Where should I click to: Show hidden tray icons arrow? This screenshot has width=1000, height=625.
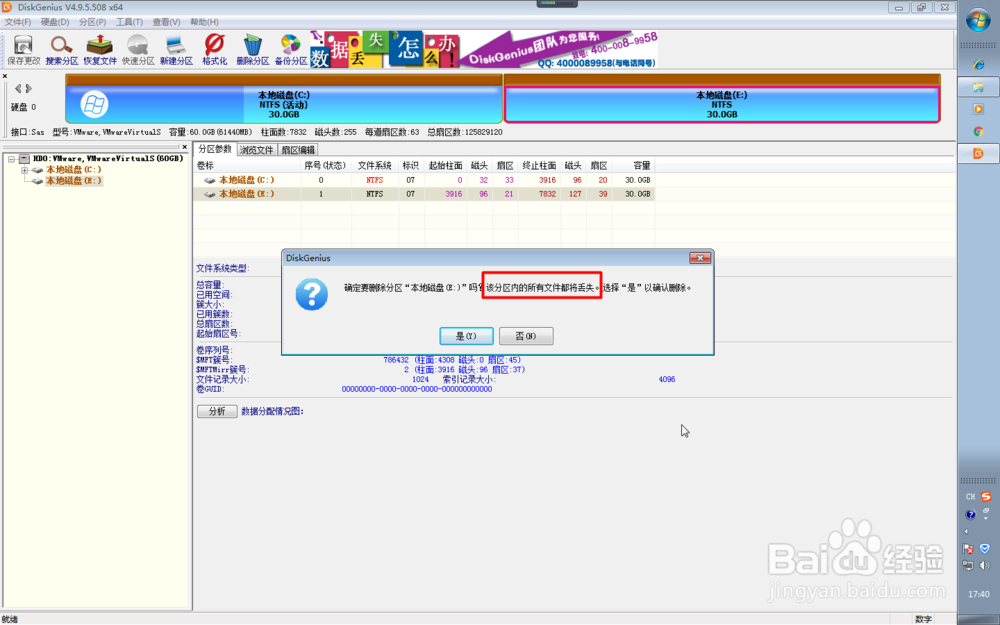tap(966, 531)
